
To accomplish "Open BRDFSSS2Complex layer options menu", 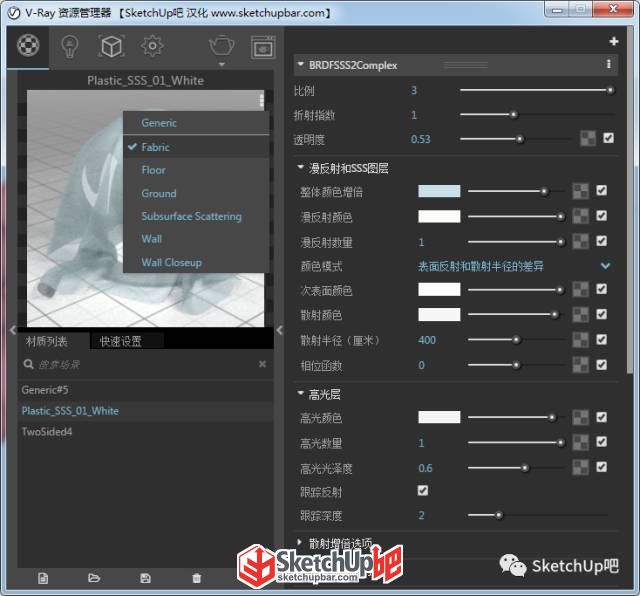I will (x=608, y=64).
